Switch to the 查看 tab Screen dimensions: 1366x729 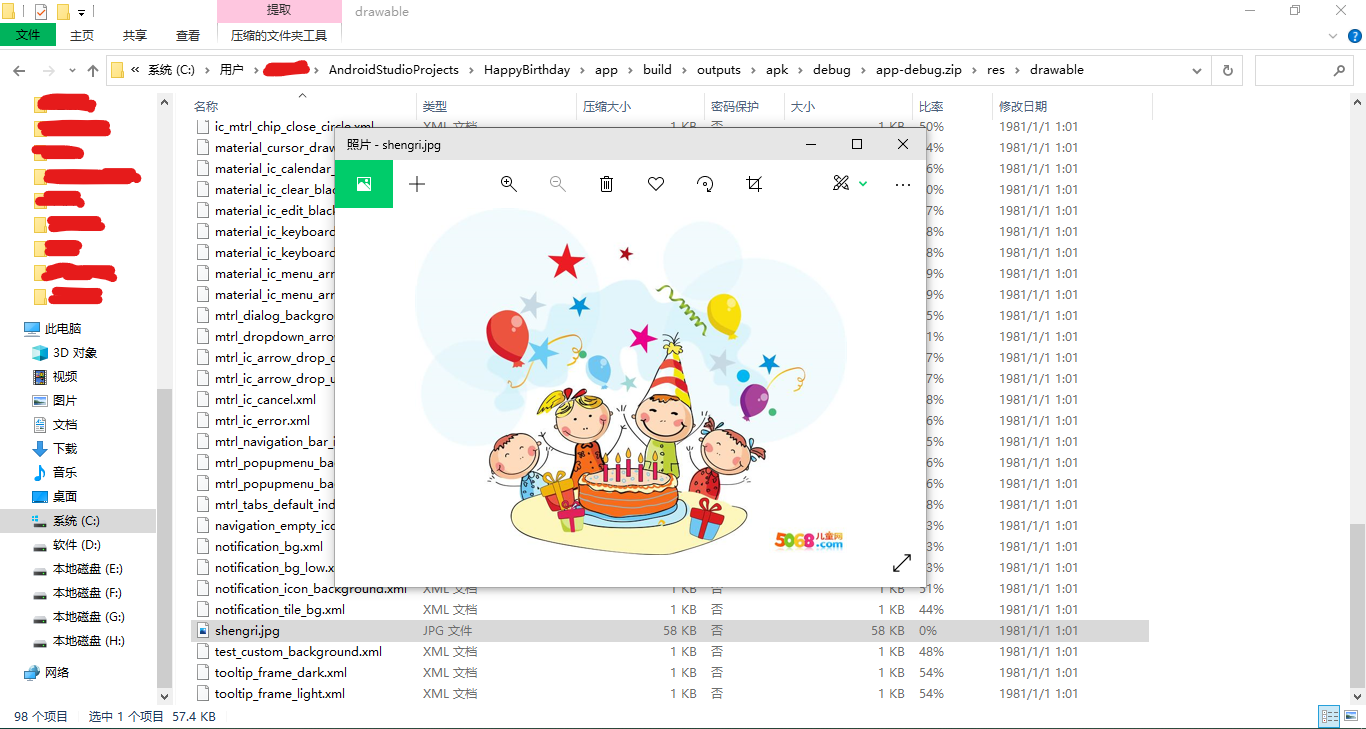point(188,35)
